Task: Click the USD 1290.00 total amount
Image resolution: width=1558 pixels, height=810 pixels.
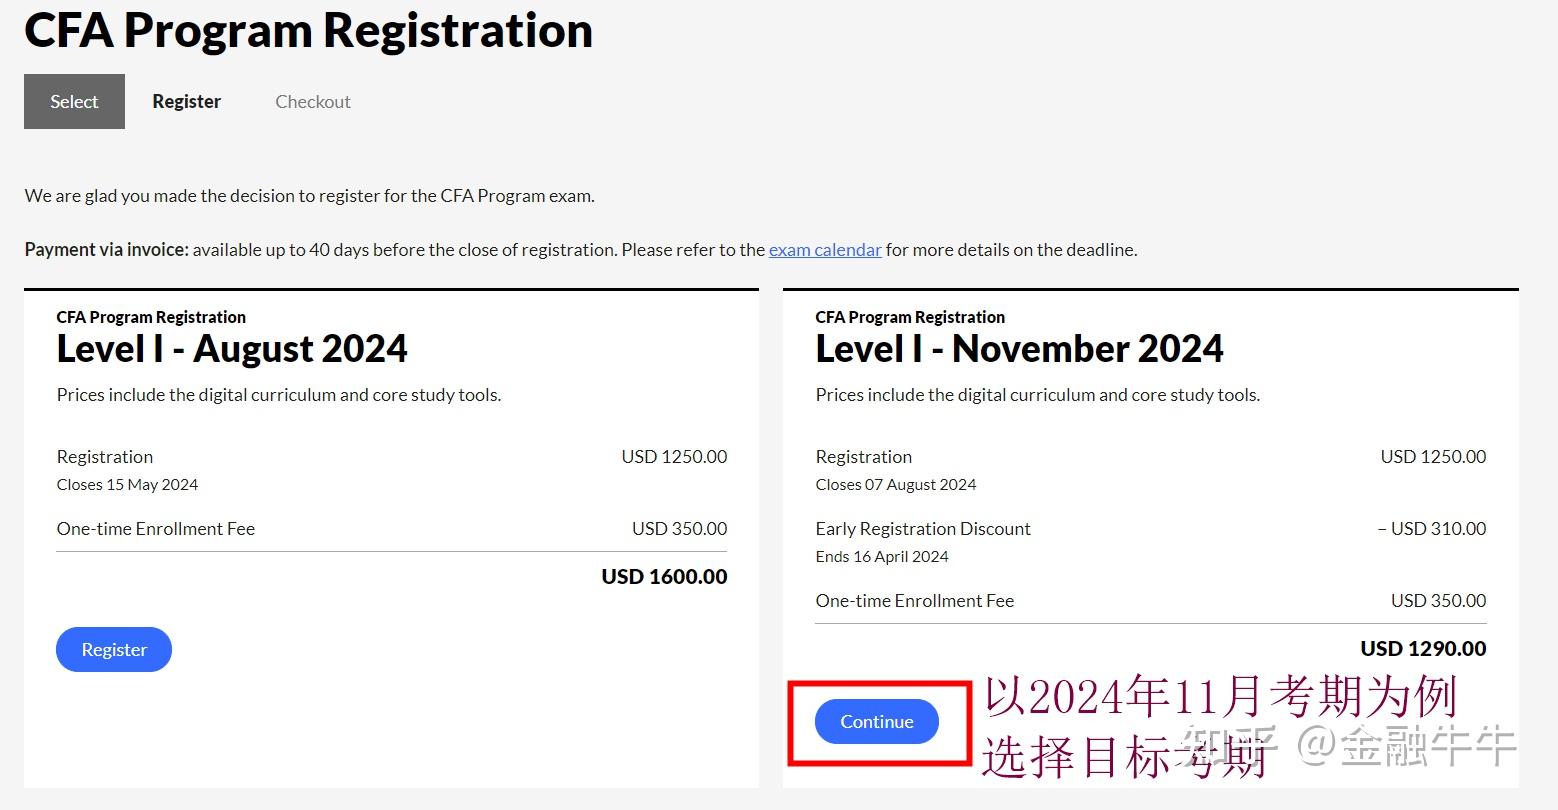Action: 1421,648
